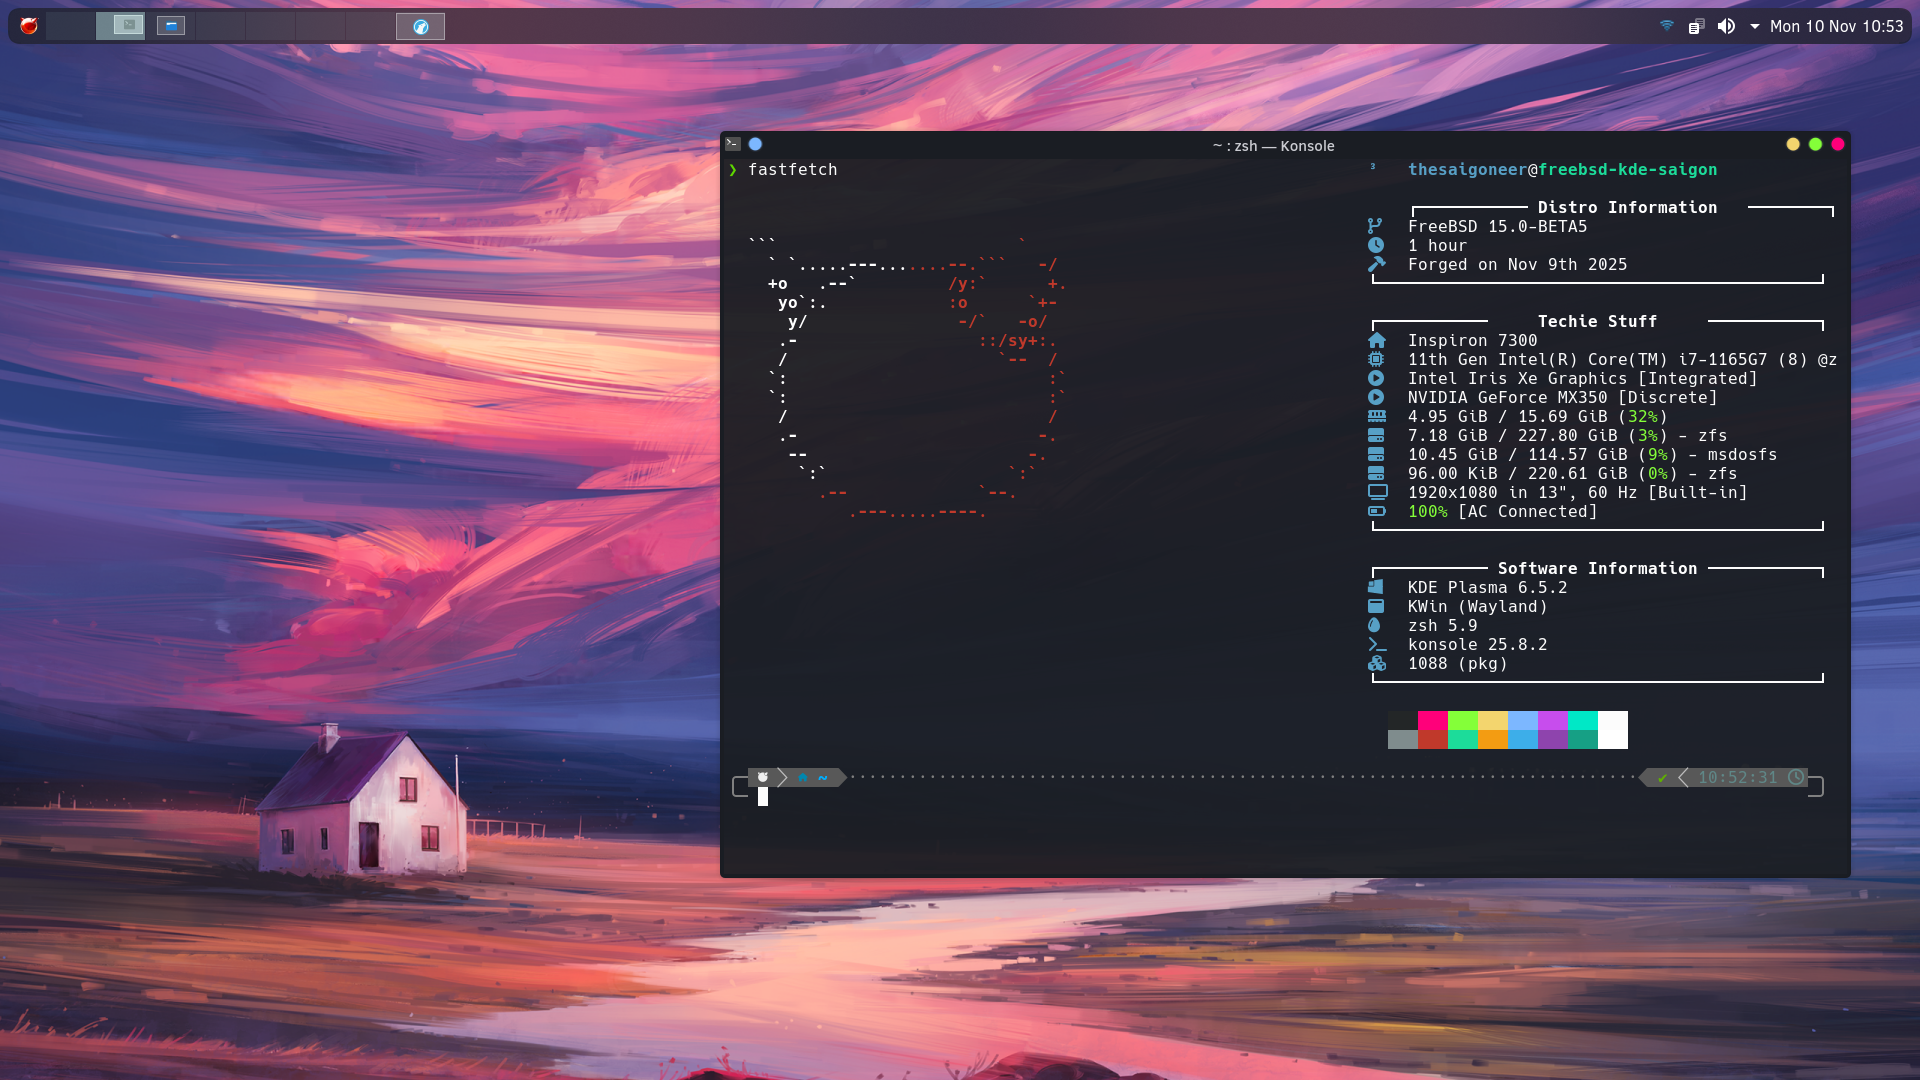
Task: Toggle the blue on-all-desktops pin button
Action: [755, 144]
